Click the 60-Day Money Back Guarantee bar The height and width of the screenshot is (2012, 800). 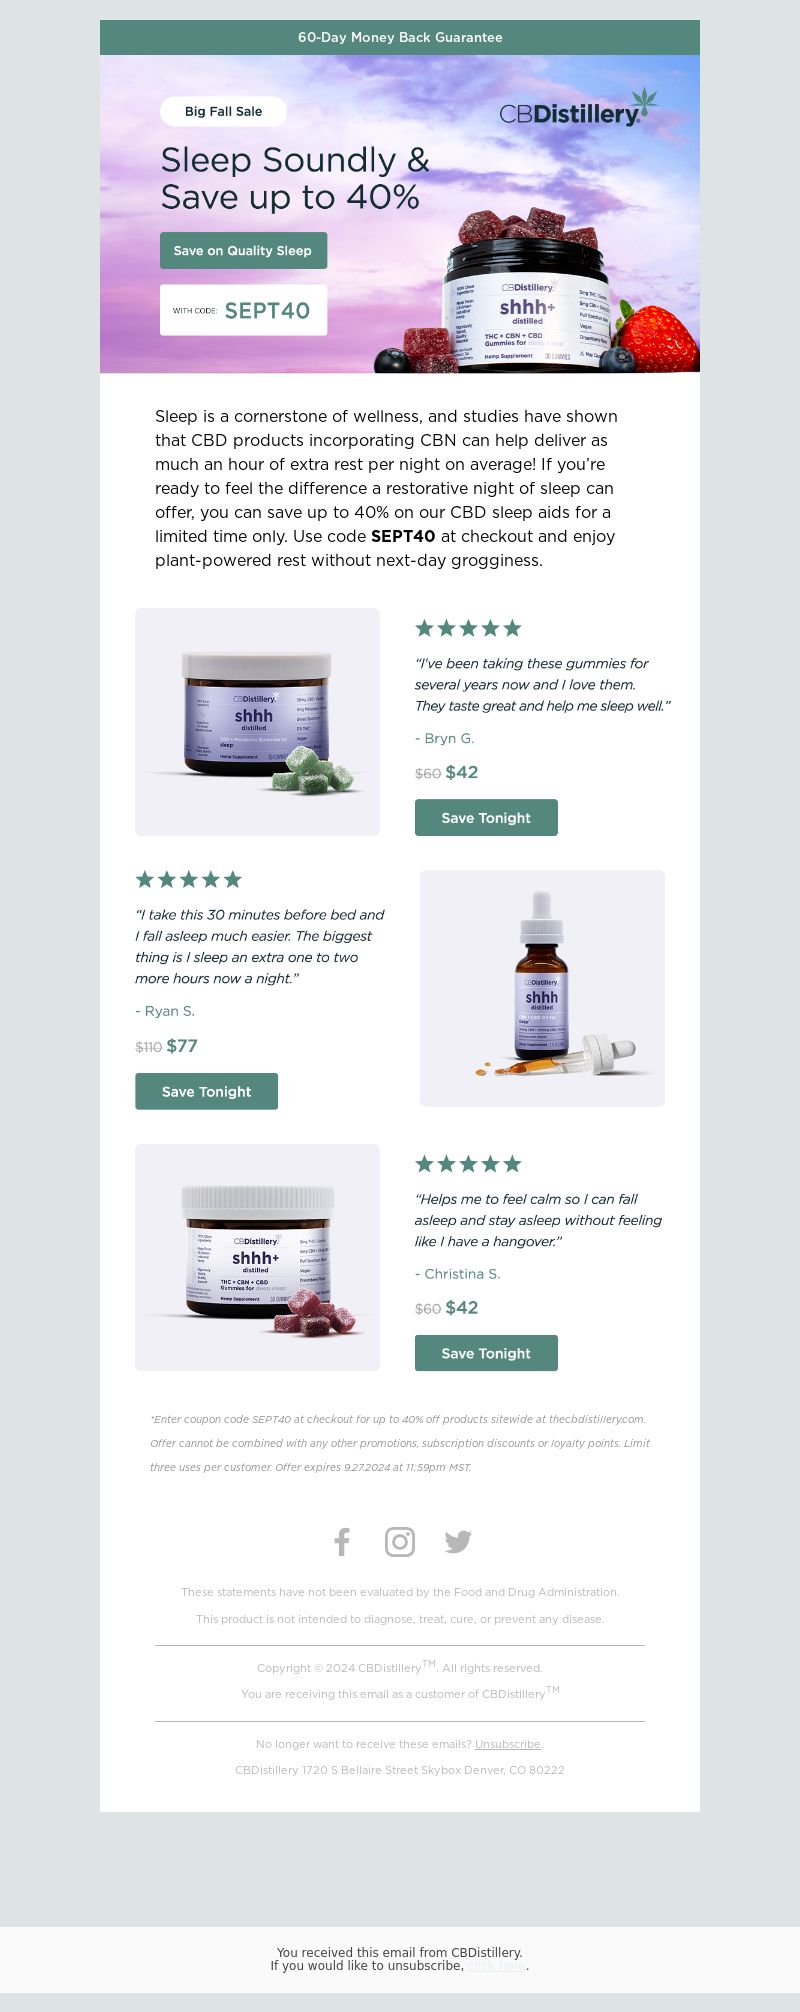(x=400, y=37)
